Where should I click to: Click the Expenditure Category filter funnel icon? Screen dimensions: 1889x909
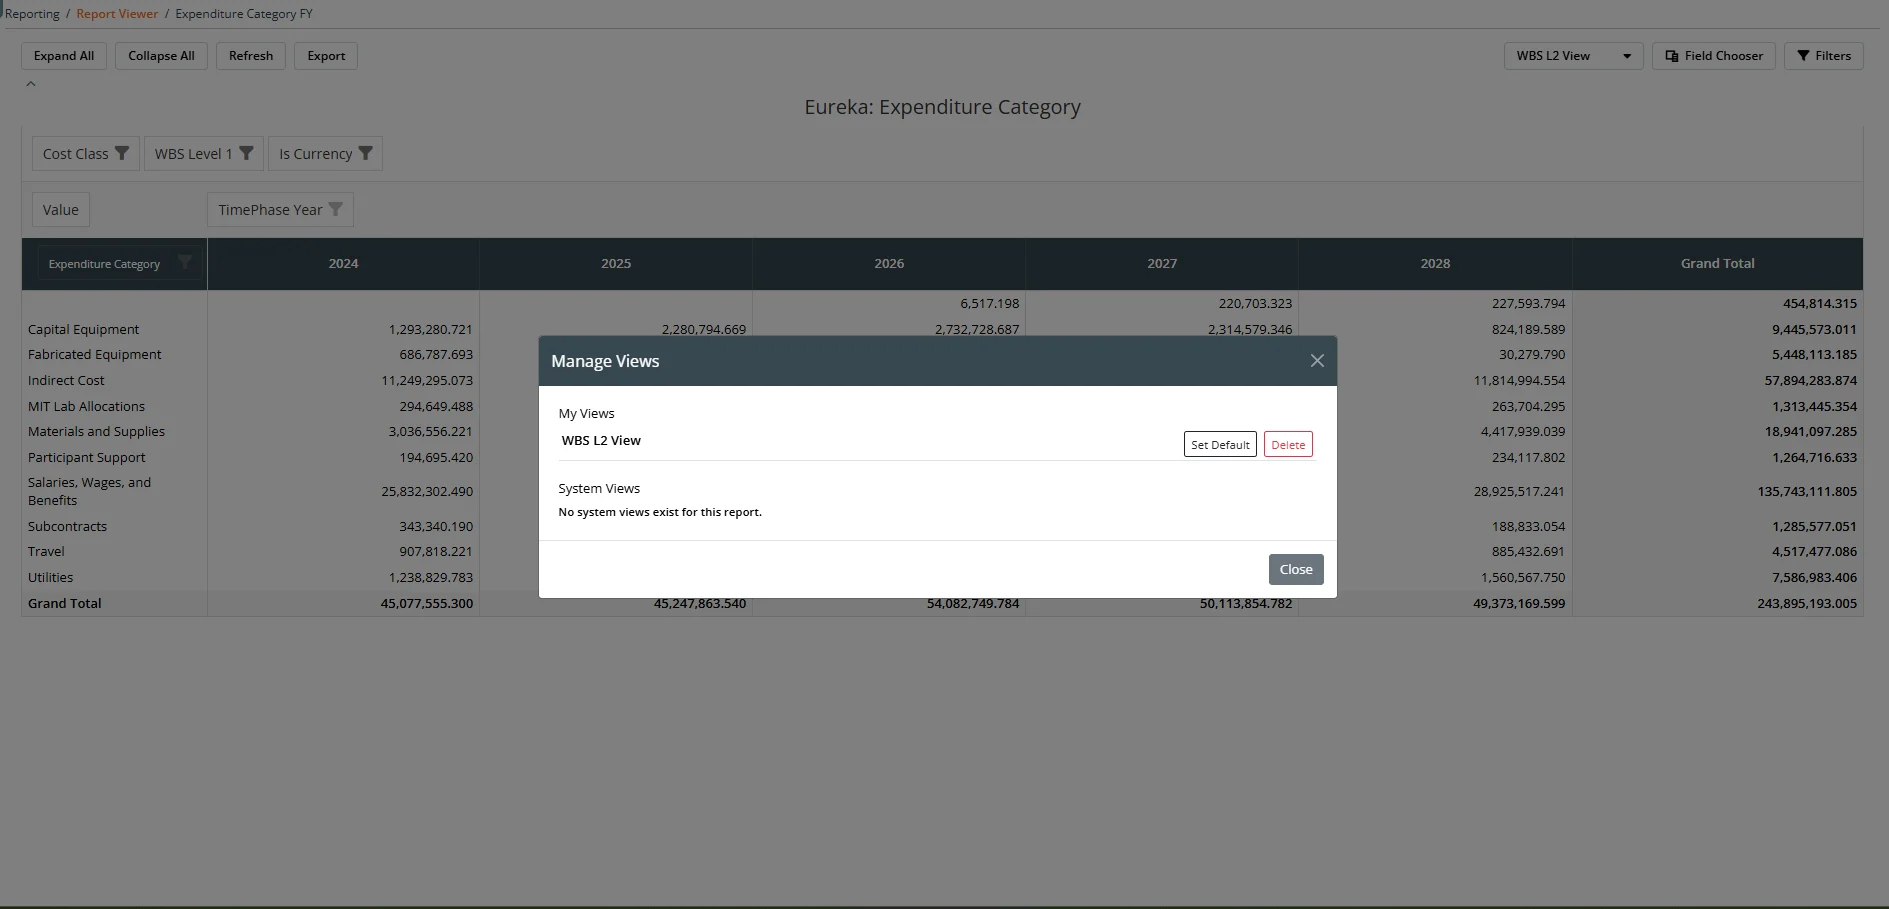click(x=184, y=262)
